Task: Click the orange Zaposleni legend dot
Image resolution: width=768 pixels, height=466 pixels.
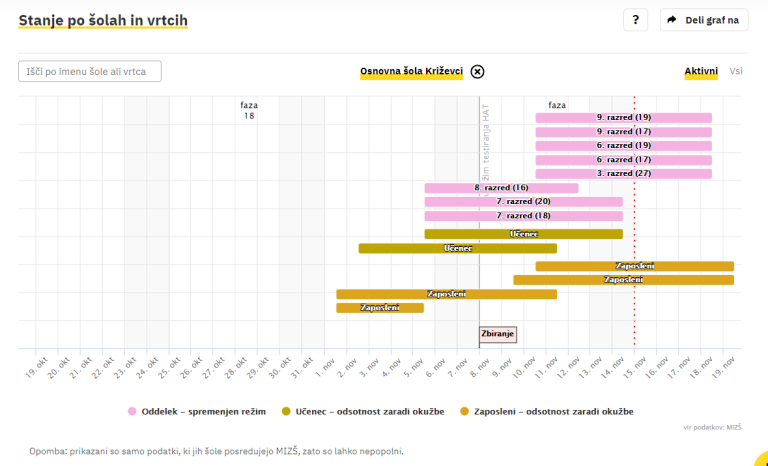Action: [x=464, y=411]
